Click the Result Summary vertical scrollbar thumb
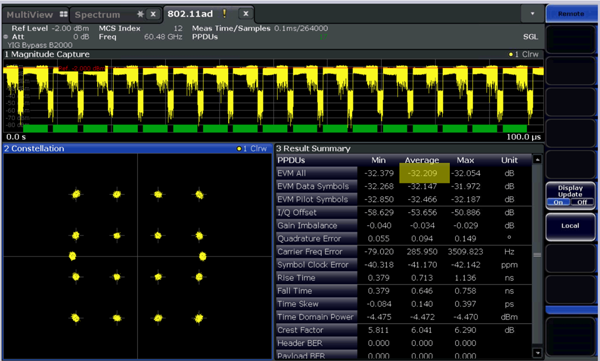 (x=537, y=255)
